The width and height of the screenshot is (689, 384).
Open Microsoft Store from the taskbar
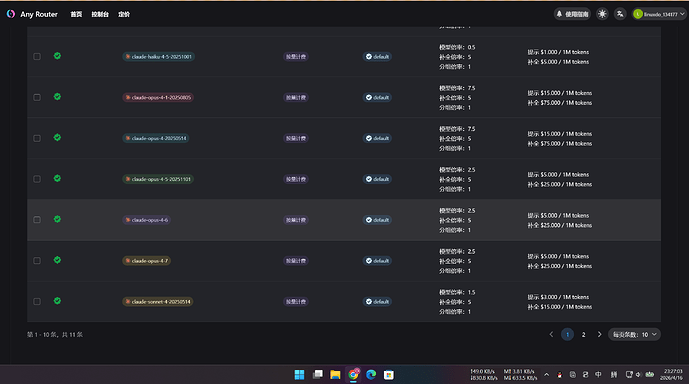point(389,375)
